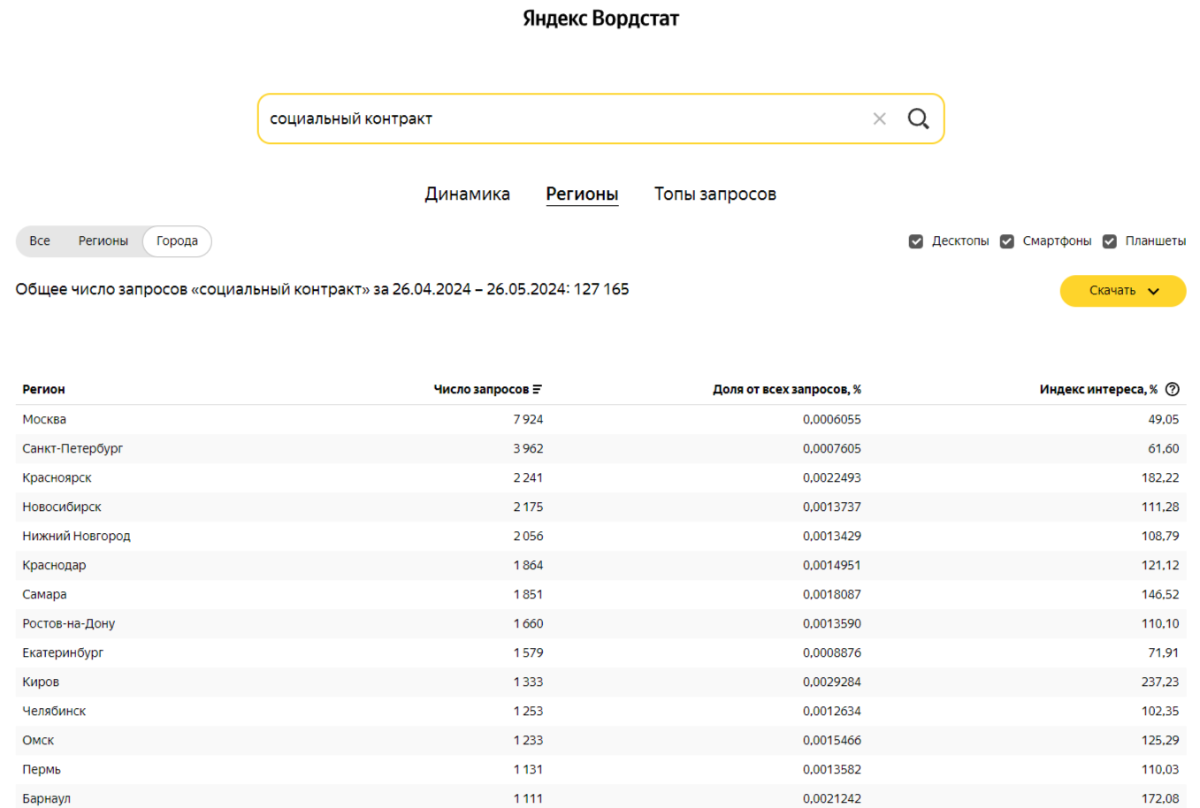Uncheck the Смартфоны checkbox
The width and height of the screenshot is (1200, 808).
(x=1007, y=241)
